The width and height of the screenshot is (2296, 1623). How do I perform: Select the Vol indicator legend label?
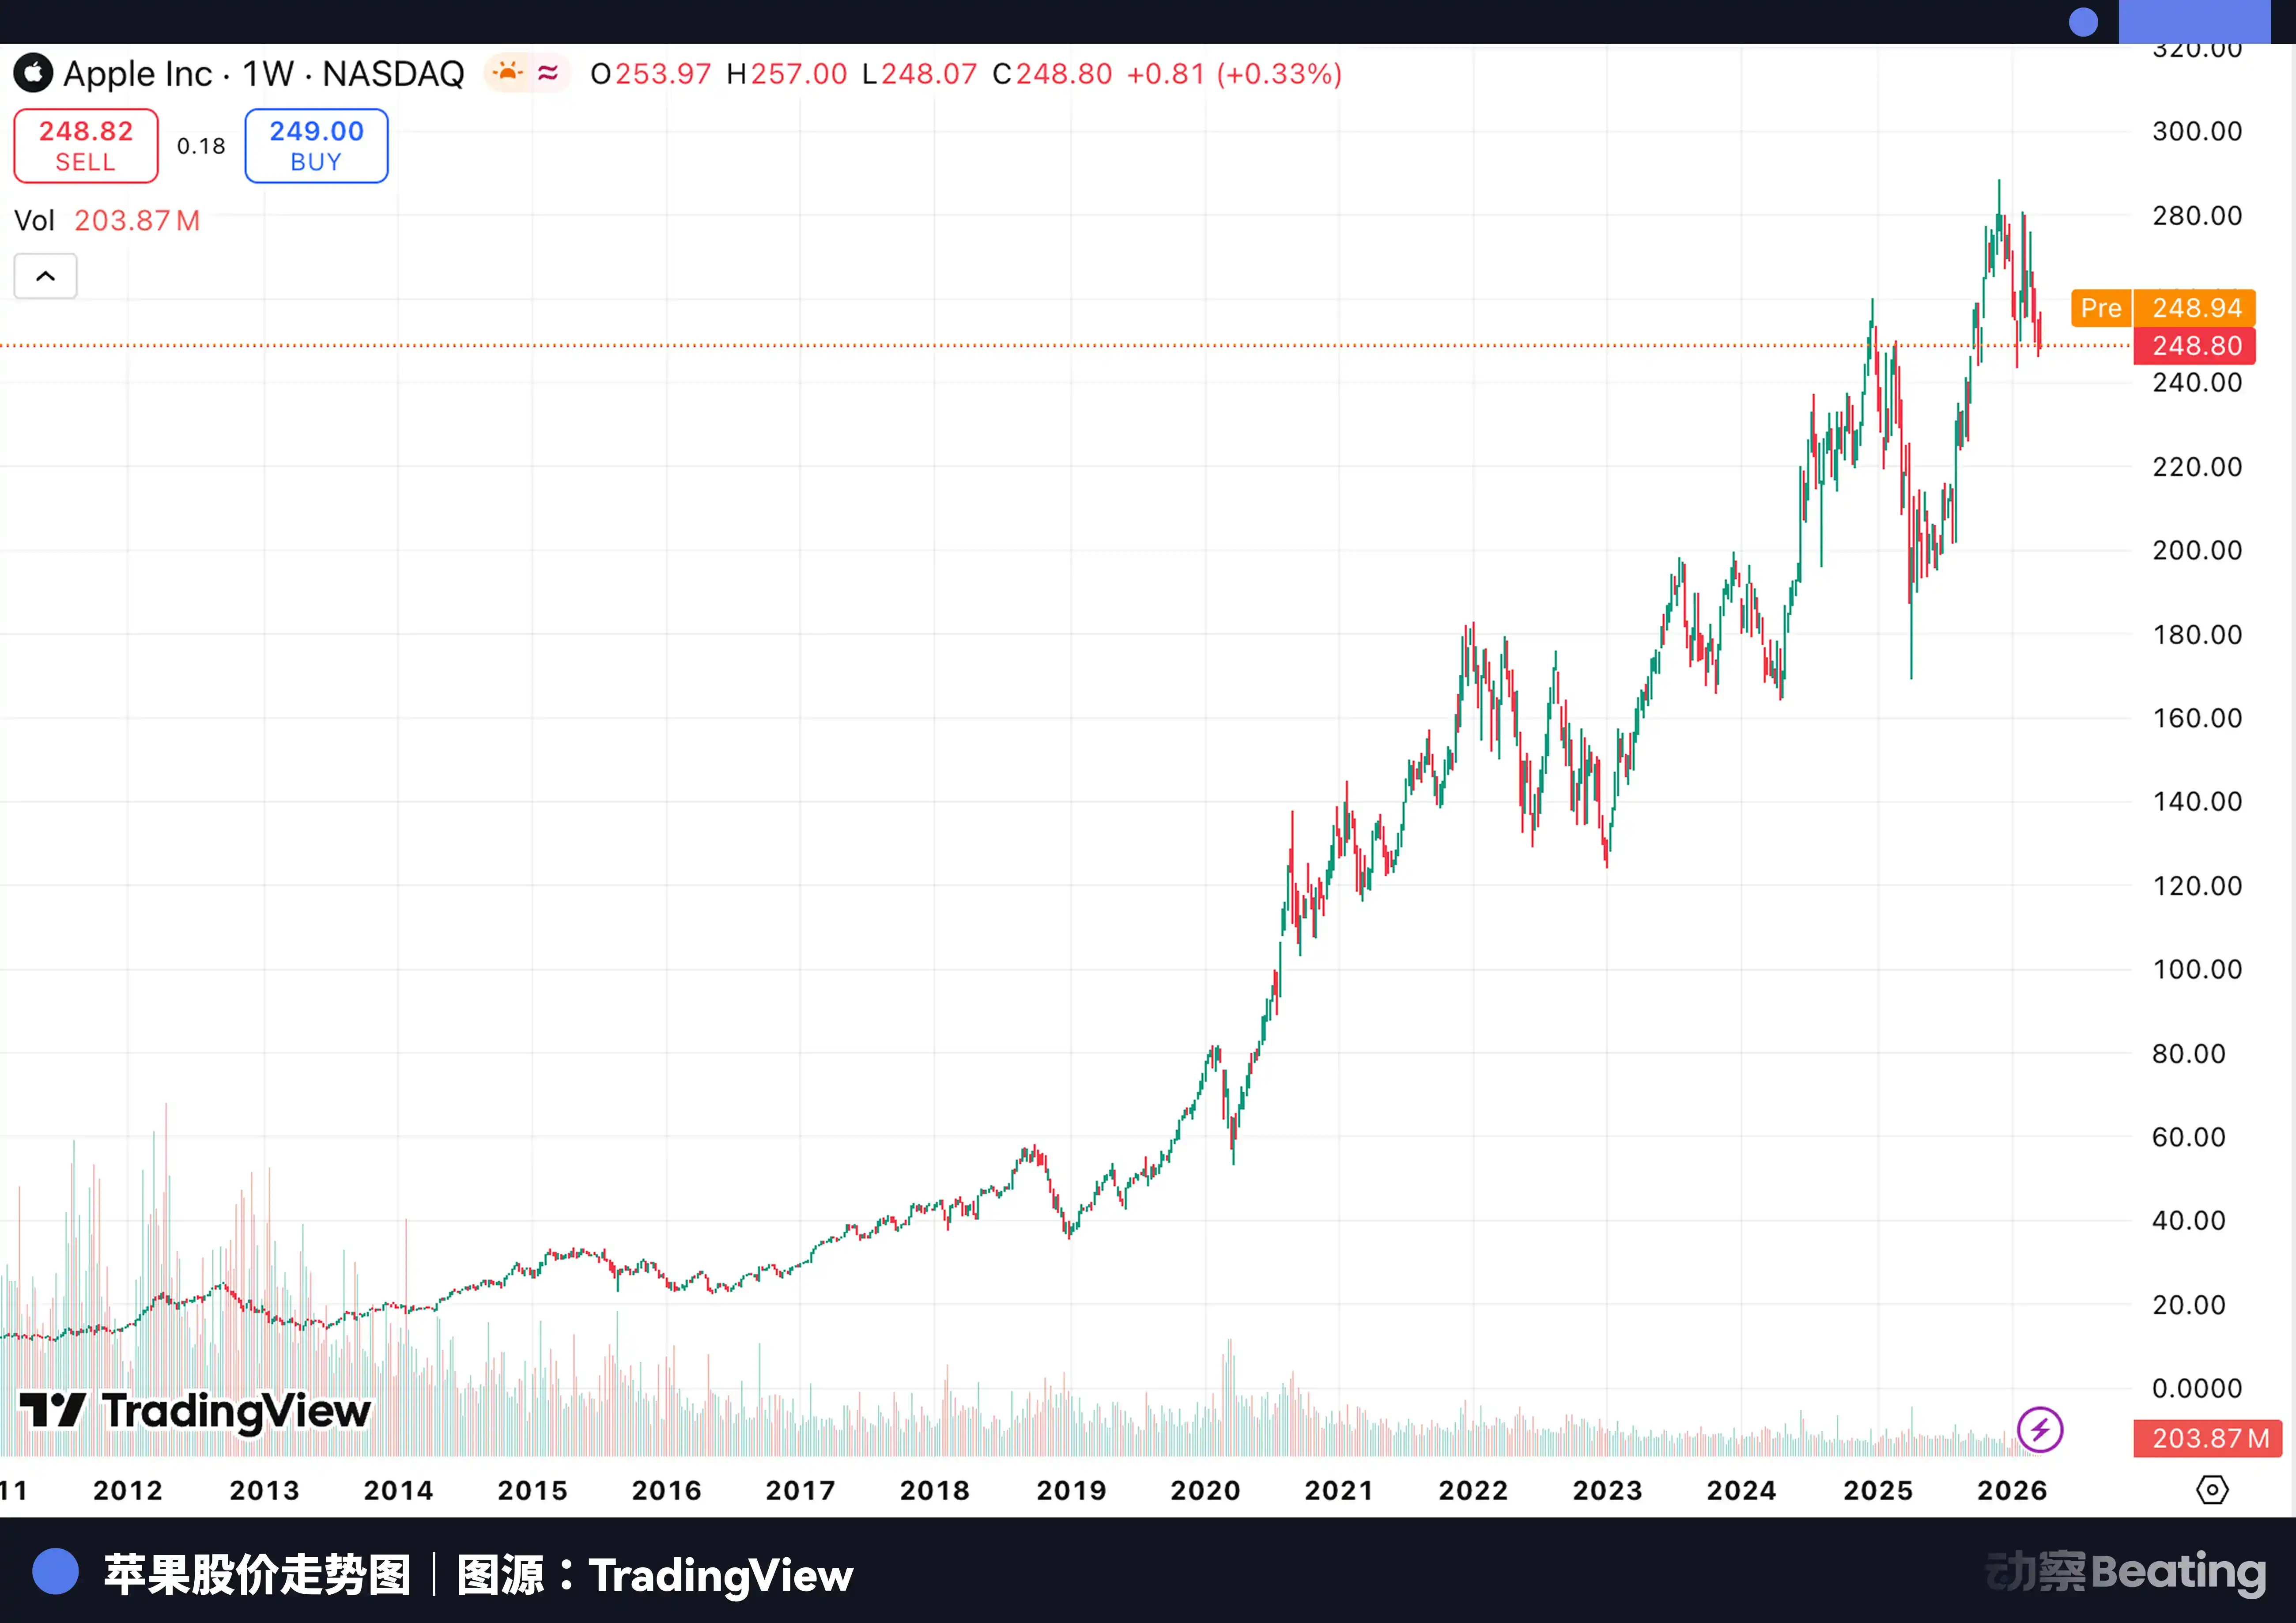pyautogui.click(x=34, y=220)
